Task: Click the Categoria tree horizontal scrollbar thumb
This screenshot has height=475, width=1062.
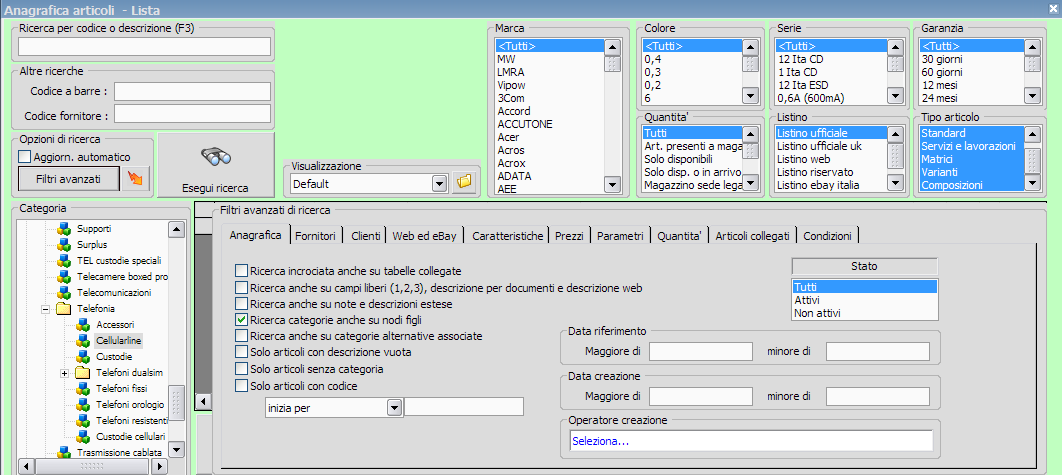Action: pyautogui.click(x=92, y=466)
